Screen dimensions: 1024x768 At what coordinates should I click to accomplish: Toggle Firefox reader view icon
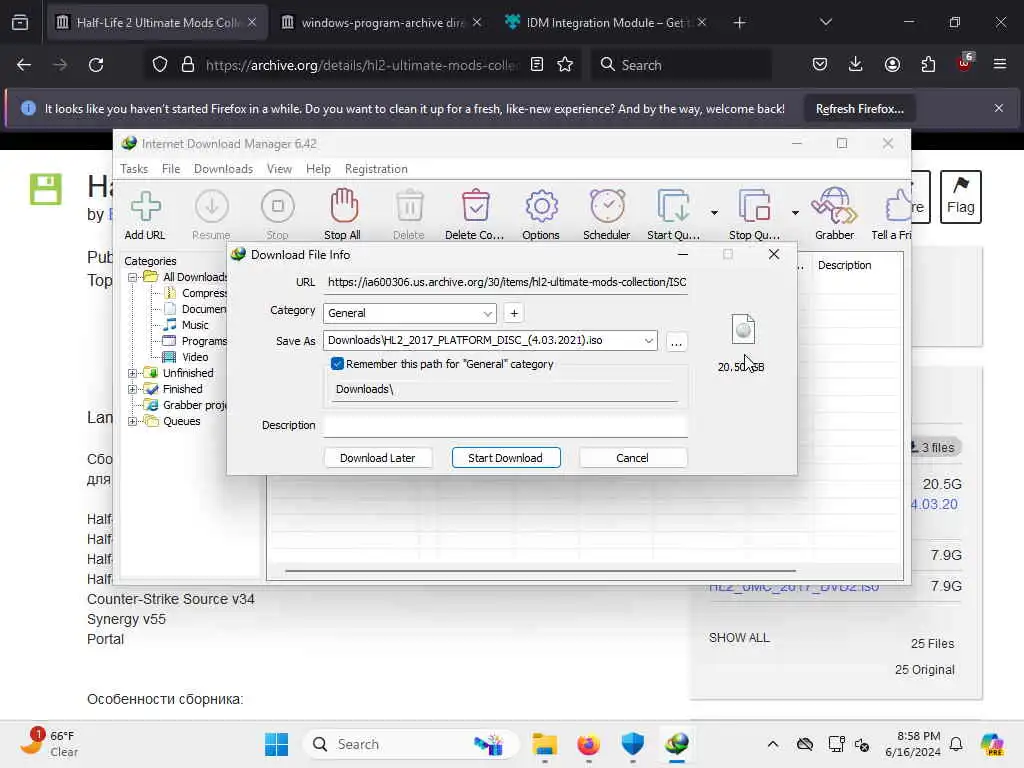(x=537, y=65)
